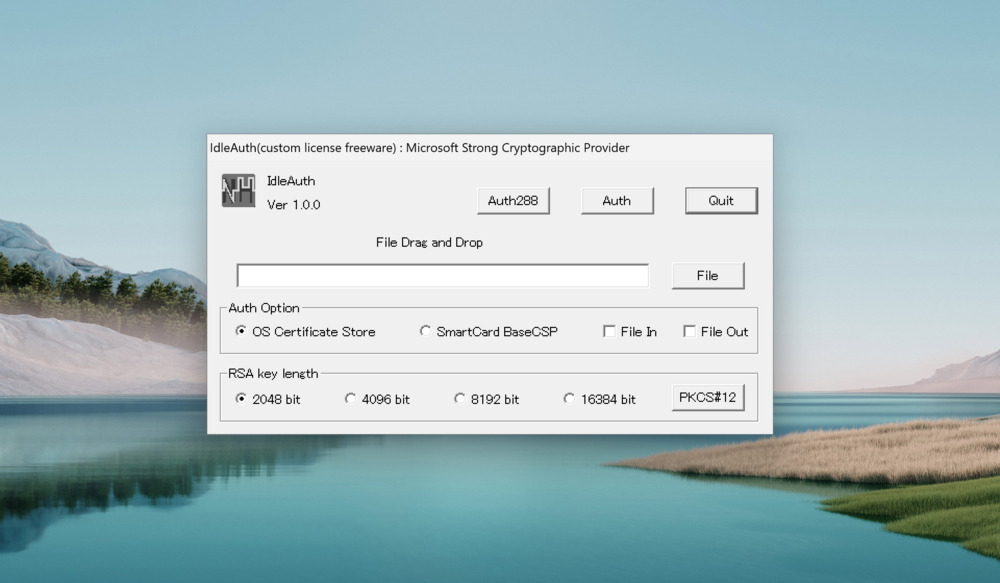Click the 'IdleAuth' name label beside the icon
1000x583 pixels.
point(291,181)
